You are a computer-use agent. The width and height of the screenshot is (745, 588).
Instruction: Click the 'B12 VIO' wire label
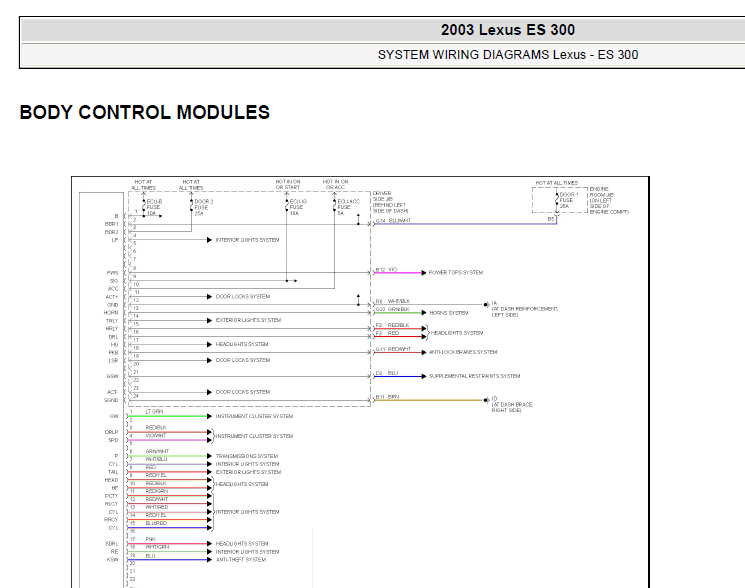coord(386,270)
